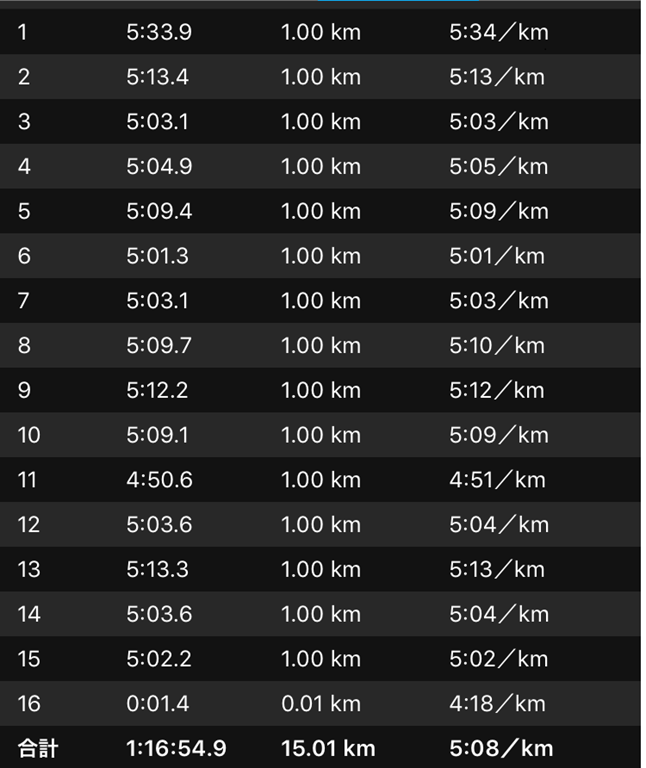Select lap 2 row showing 5:13.4
This screenshot has width=646, height=768.
320,77
